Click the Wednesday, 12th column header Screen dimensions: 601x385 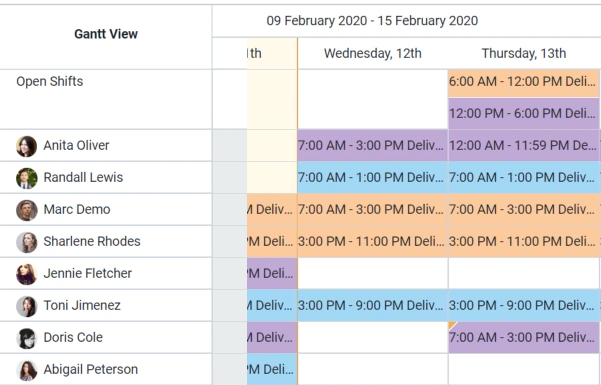[373, 53]
